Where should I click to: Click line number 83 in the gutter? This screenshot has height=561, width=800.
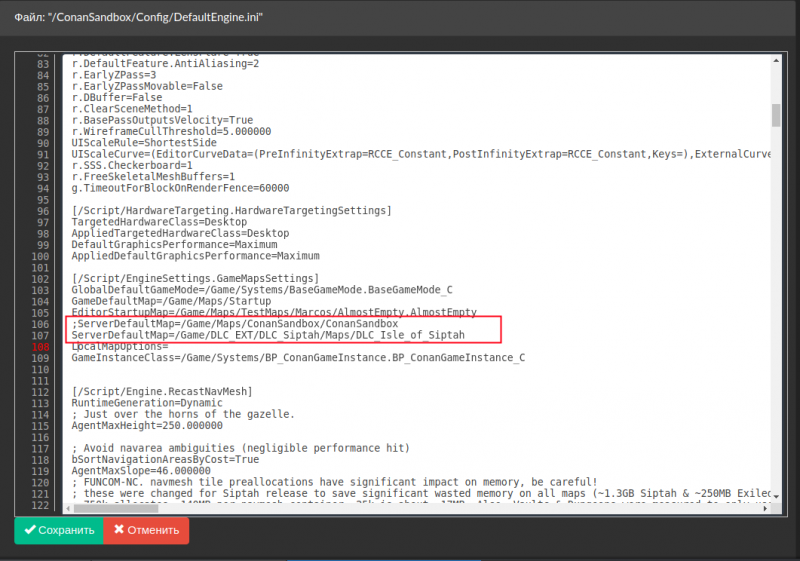[43, 64]
